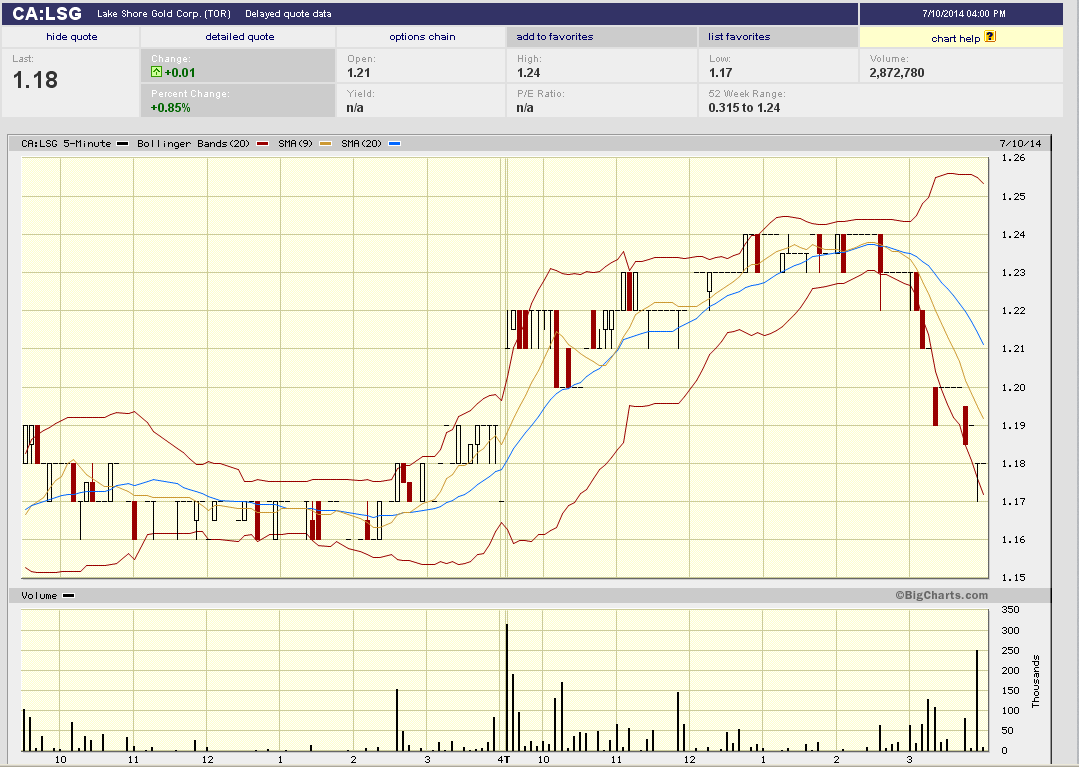
Task: Click the blue SMA(20) legend swatch
Action: [394, 144]
